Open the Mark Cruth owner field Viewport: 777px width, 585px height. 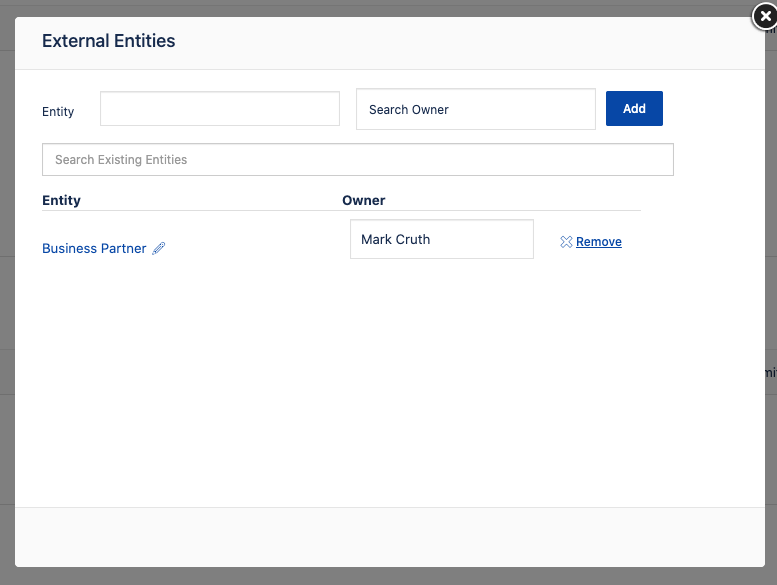tap(441, 240)
